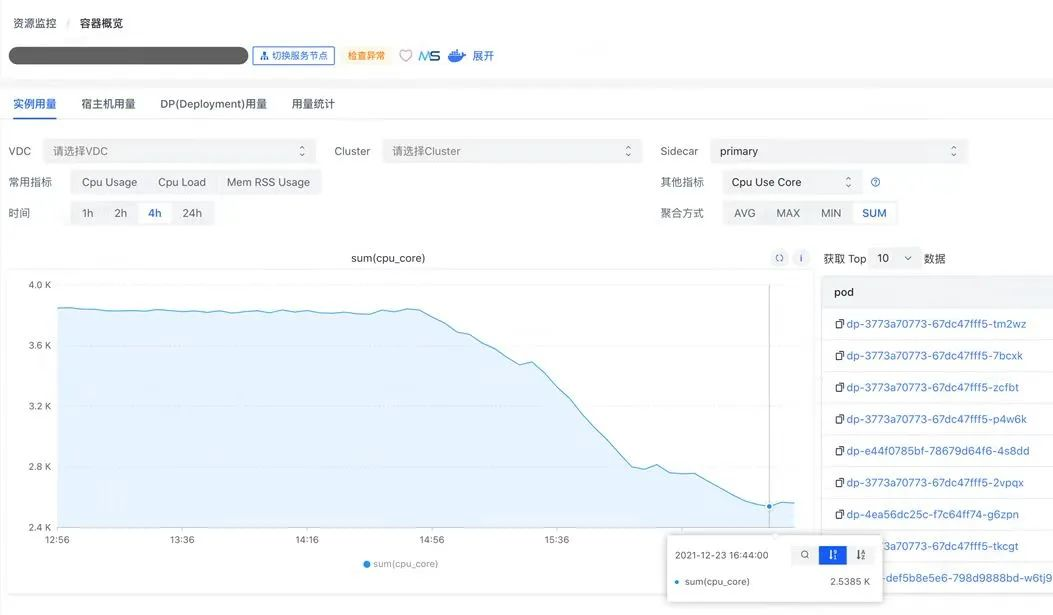Click the 切换服务节点 button

(x=293, y=56)
